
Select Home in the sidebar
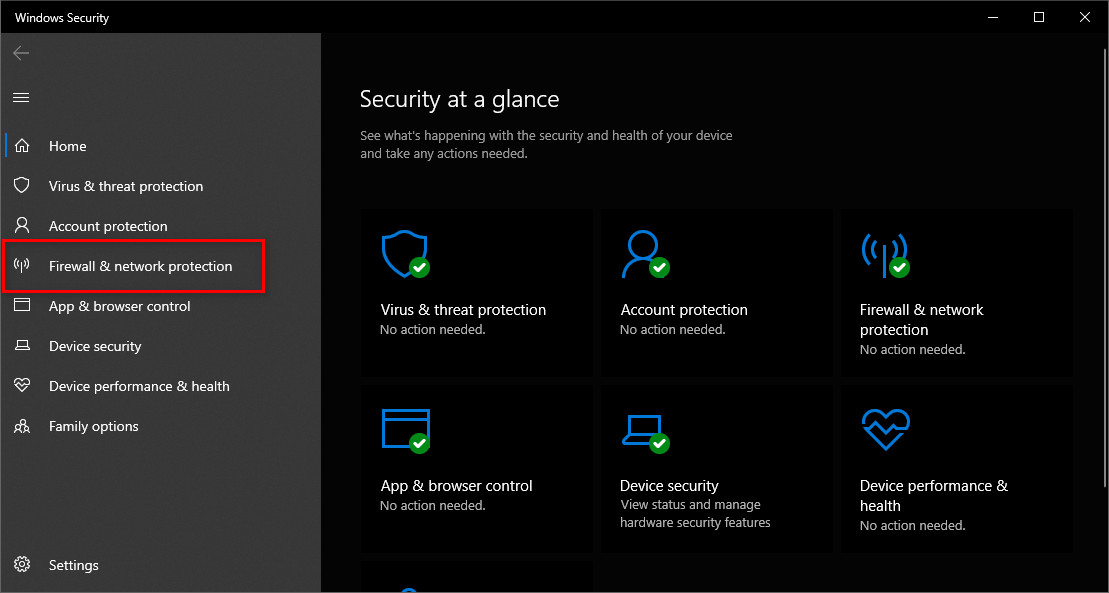point(67,146)
